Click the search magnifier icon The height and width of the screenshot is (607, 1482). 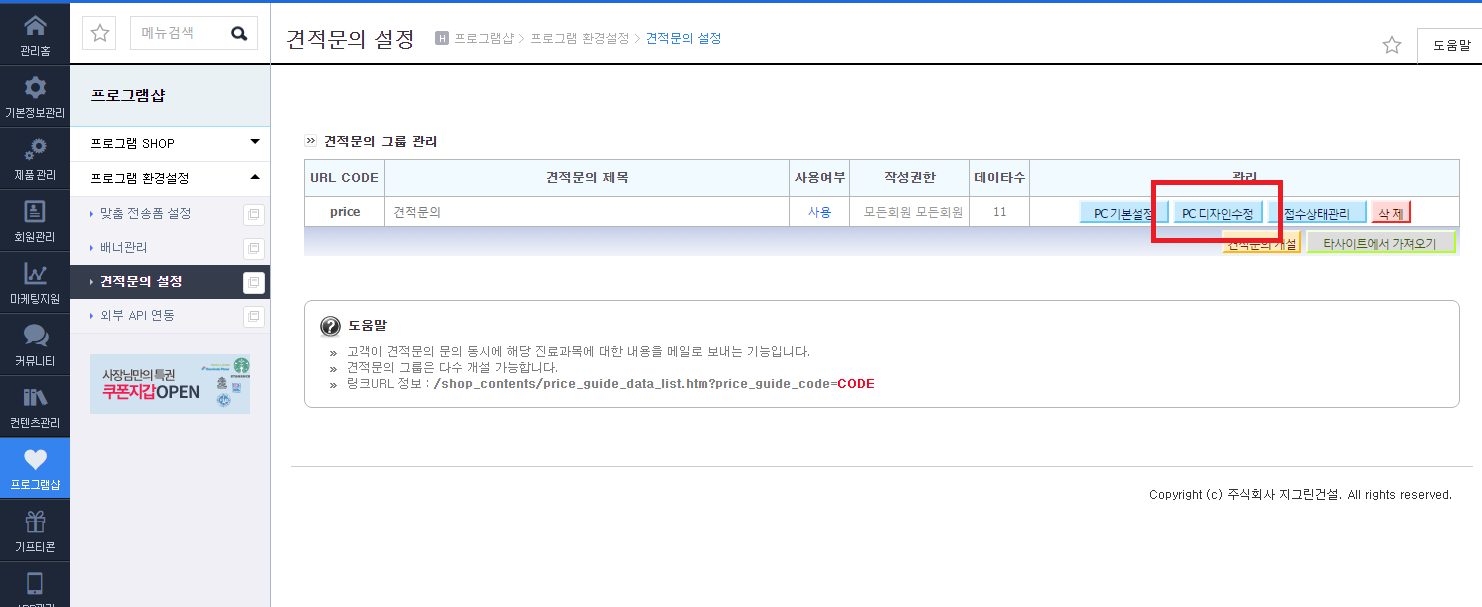coord(239,33)
